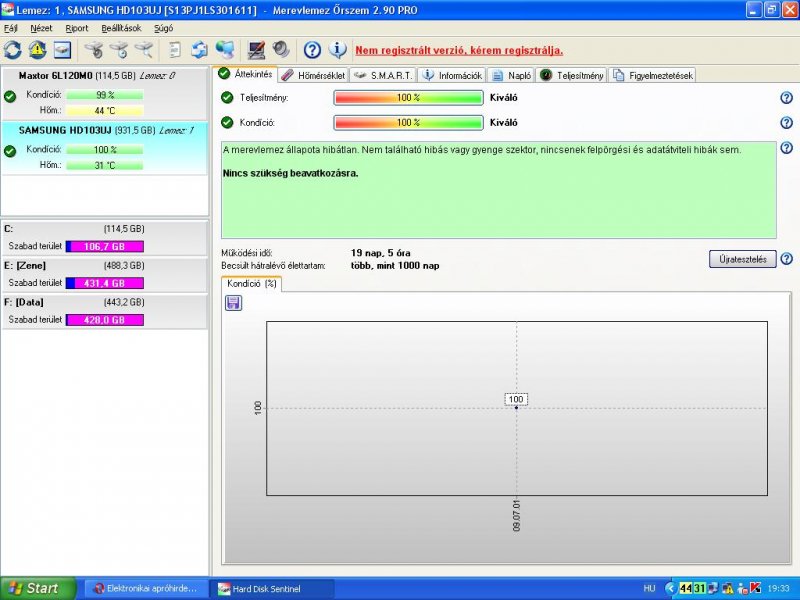The image size is (800, 600).
Task: Select the Maxtor 6L120M0 disk entry
Action: (105, 92)
